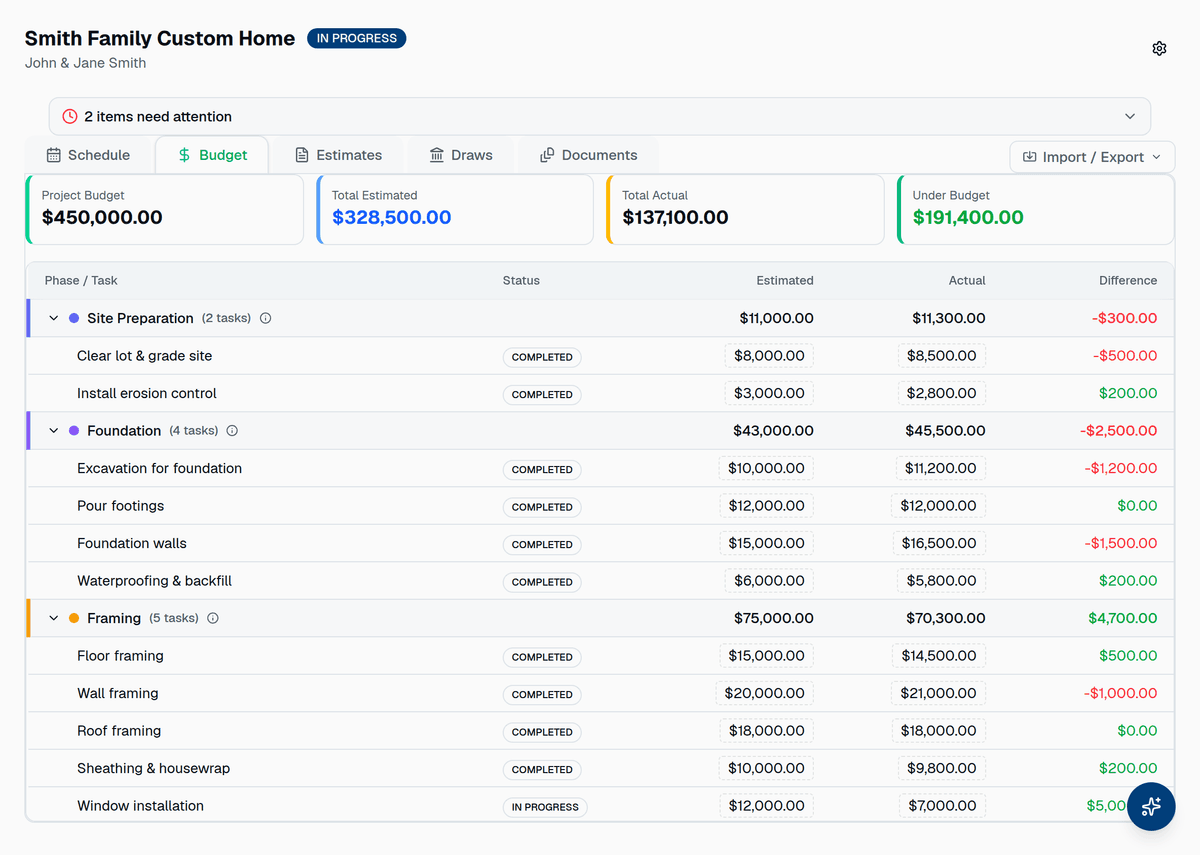Click the Estimated column header

click(x=785, y=281)
